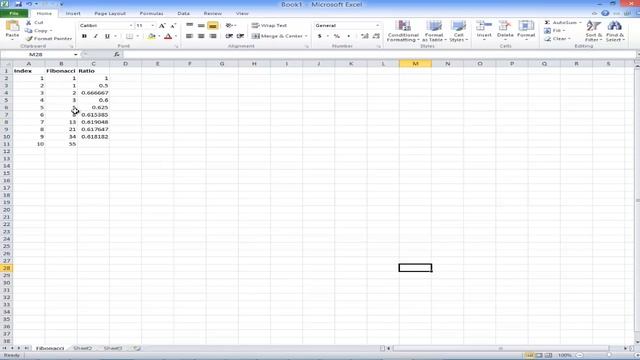Image resolution: width=640 pixels, height=360 pixels.
Task: Click the insert function fx button
Action: coord(117,54)
